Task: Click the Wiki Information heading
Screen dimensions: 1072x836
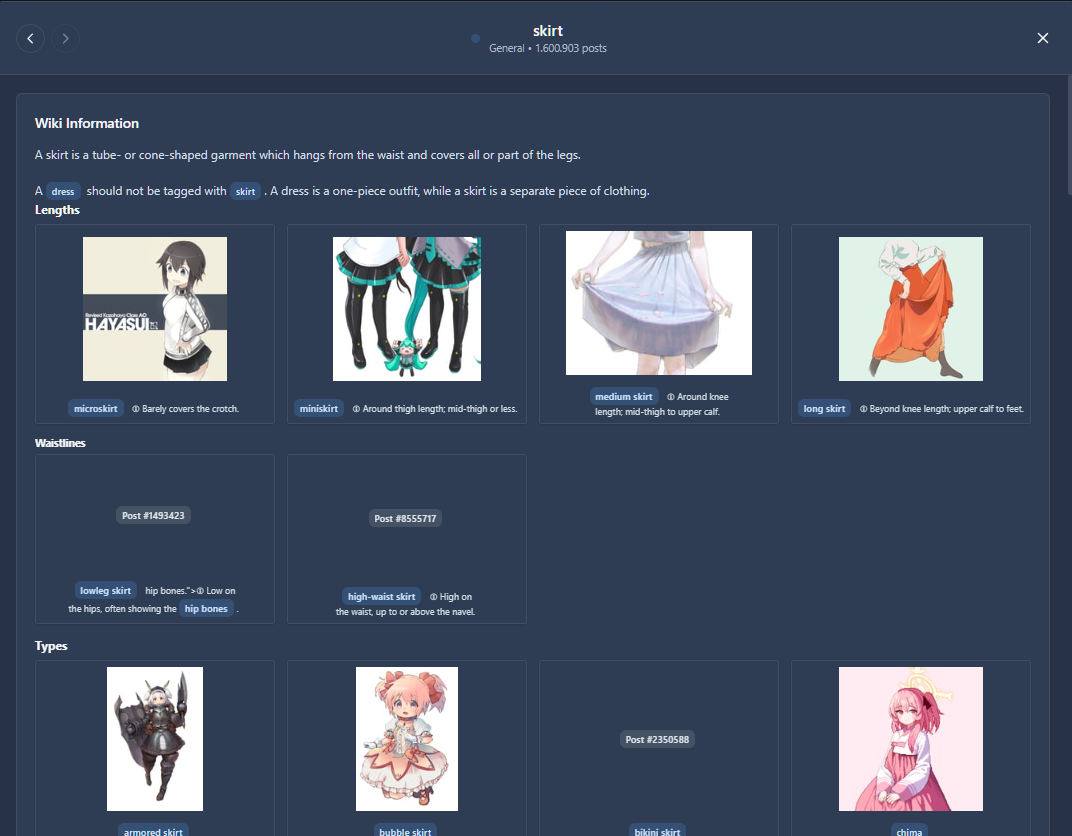Action: (x=87, y=123)
